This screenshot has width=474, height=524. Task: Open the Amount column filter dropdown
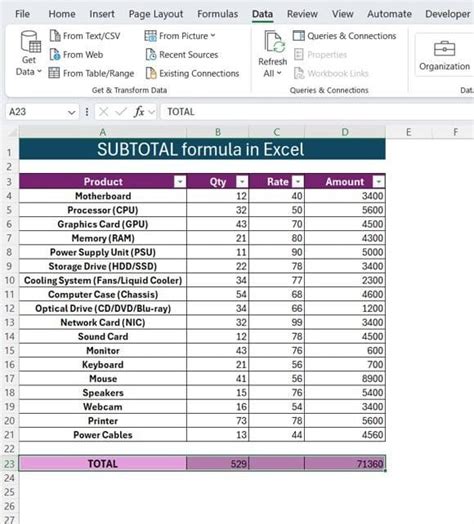[378, 182]
